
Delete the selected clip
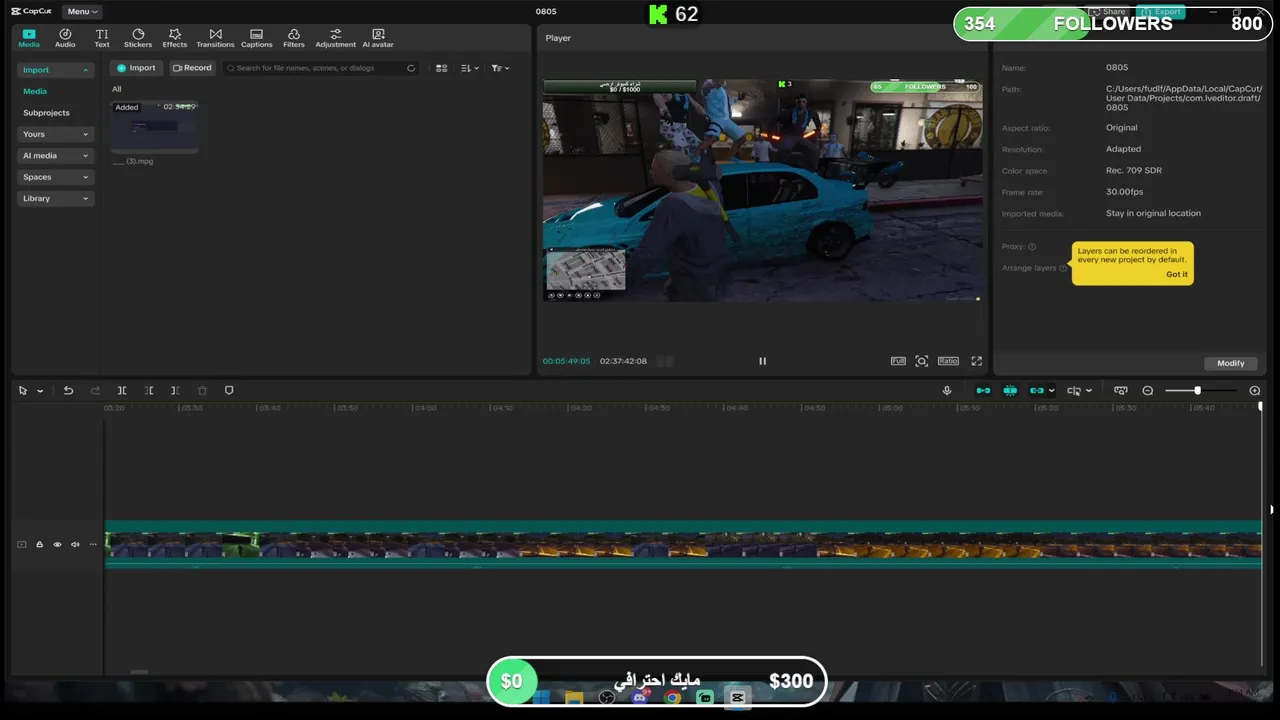pyautogui.click(x=202, y=390)
